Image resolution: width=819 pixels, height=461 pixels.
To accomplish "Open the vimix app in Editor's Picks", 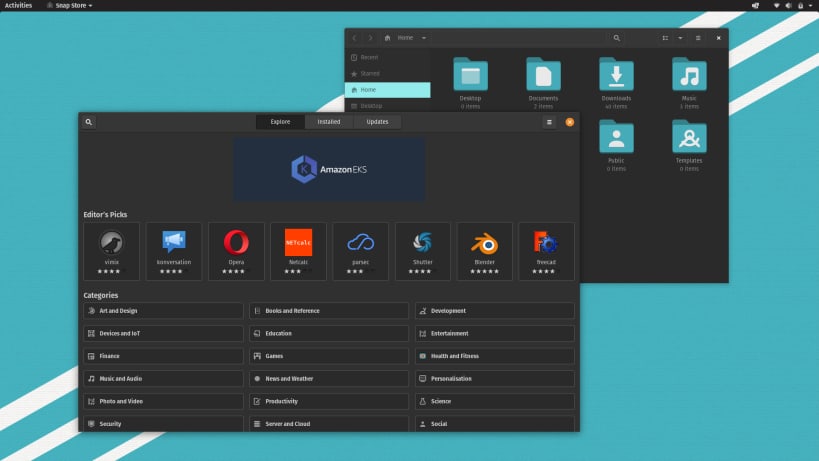I will 111,252.
